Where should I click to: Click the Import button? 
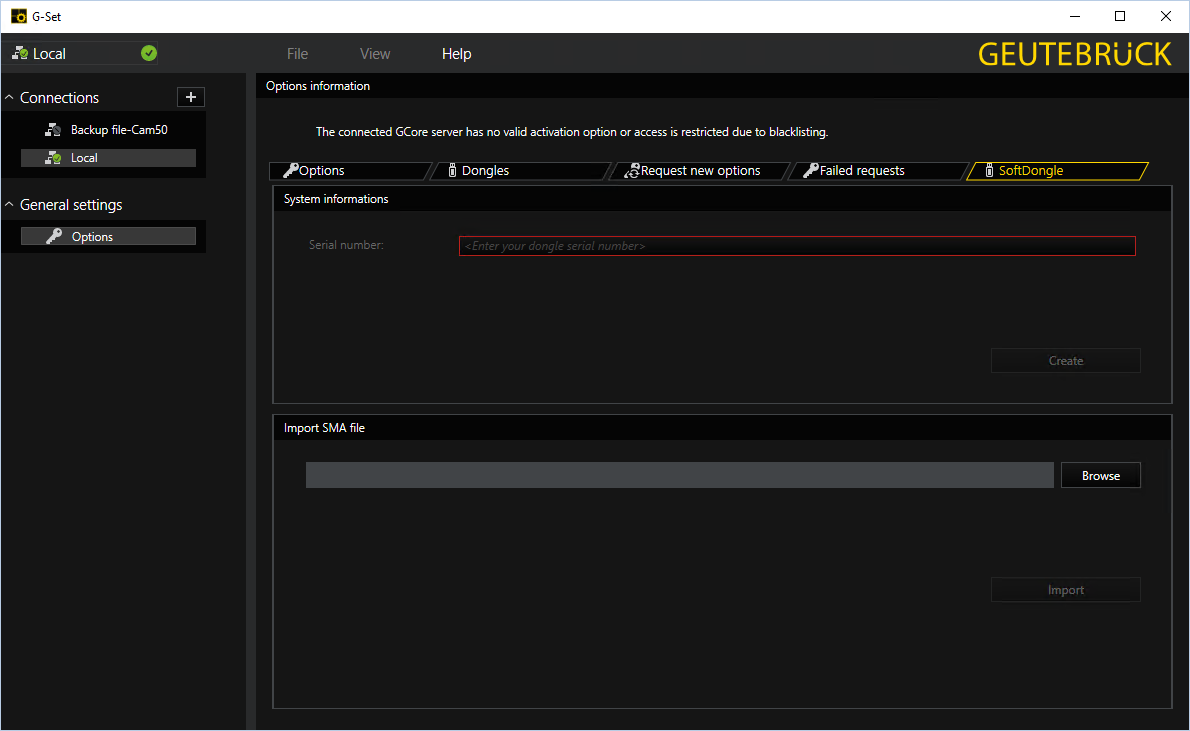click(x=1065, y=590)
